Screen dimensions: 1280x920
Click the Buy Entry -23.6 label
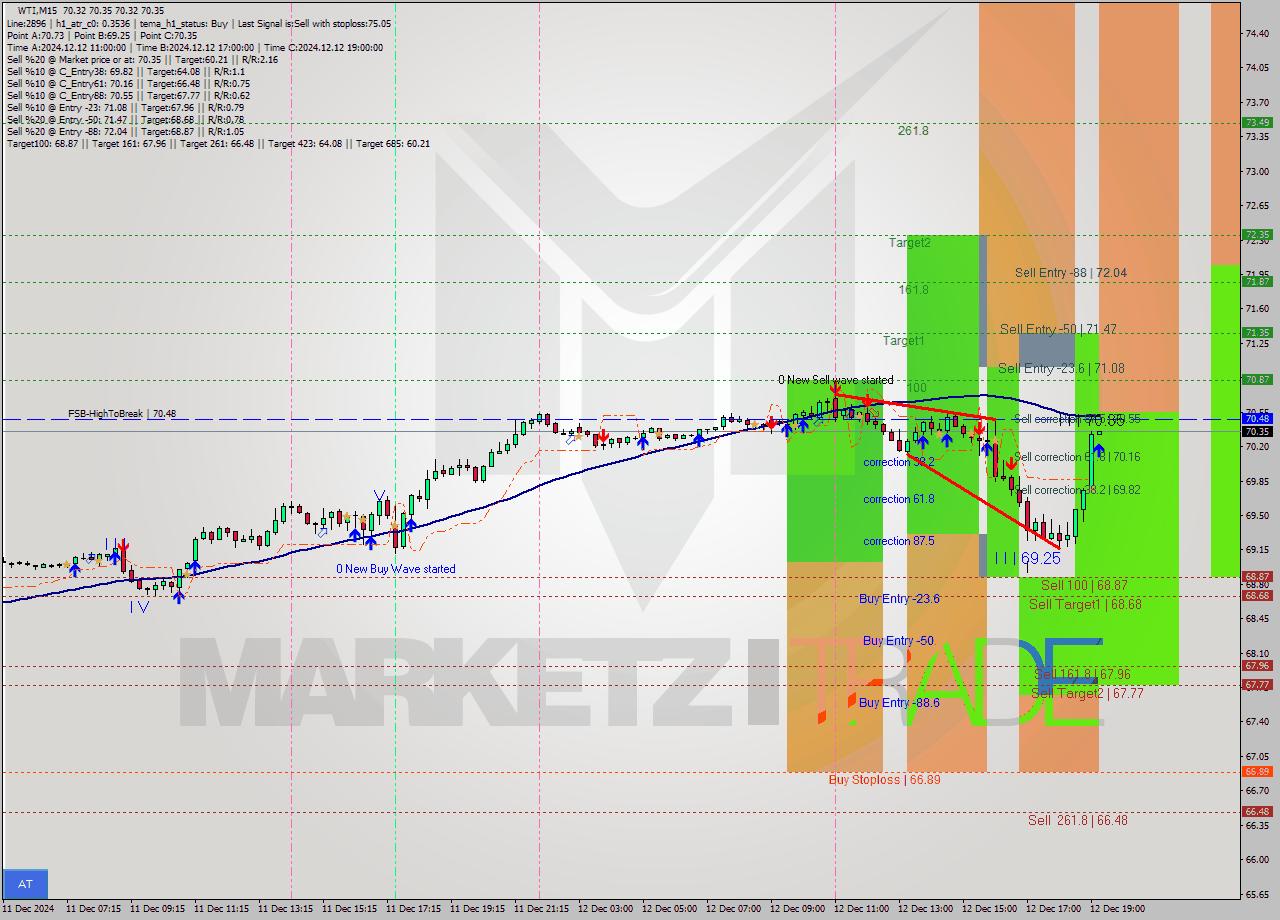coord(899,598)
